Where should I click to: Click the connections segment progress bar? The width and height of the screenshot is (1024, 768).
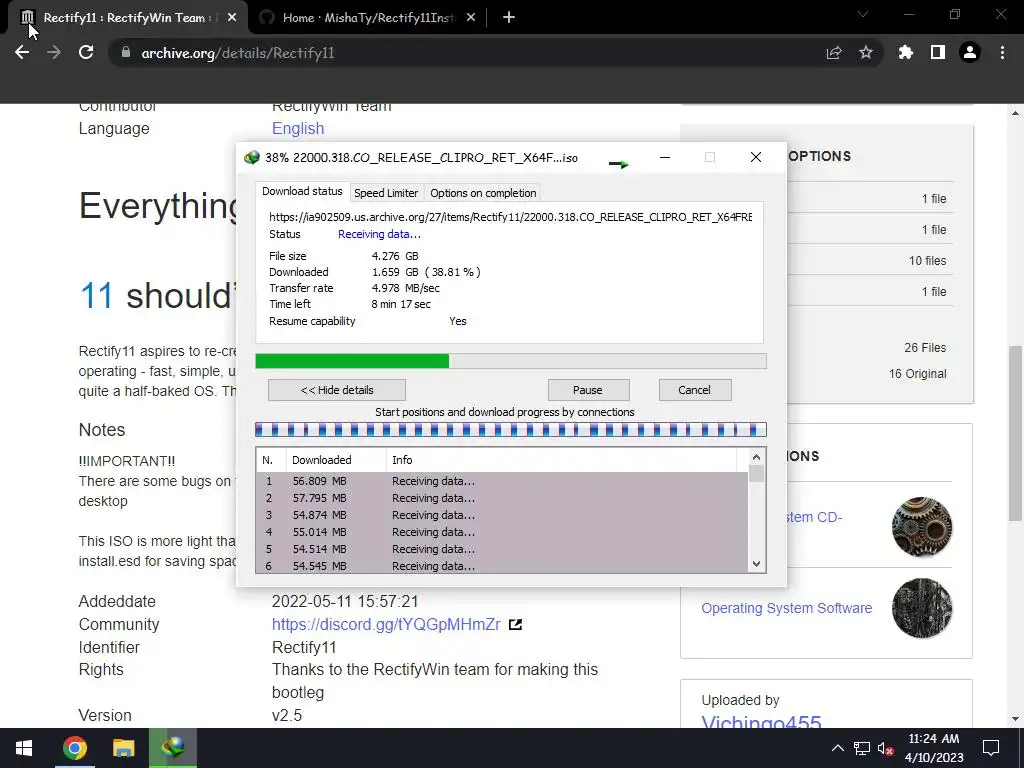(x=511, y=430)
